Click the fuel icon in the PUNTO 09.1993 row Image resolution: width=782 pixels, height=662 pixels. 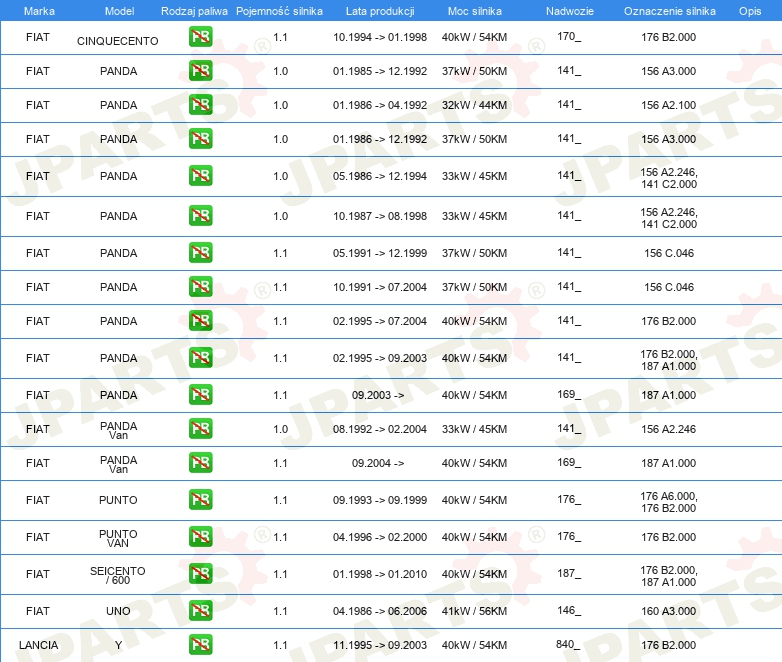click(200, 500)
